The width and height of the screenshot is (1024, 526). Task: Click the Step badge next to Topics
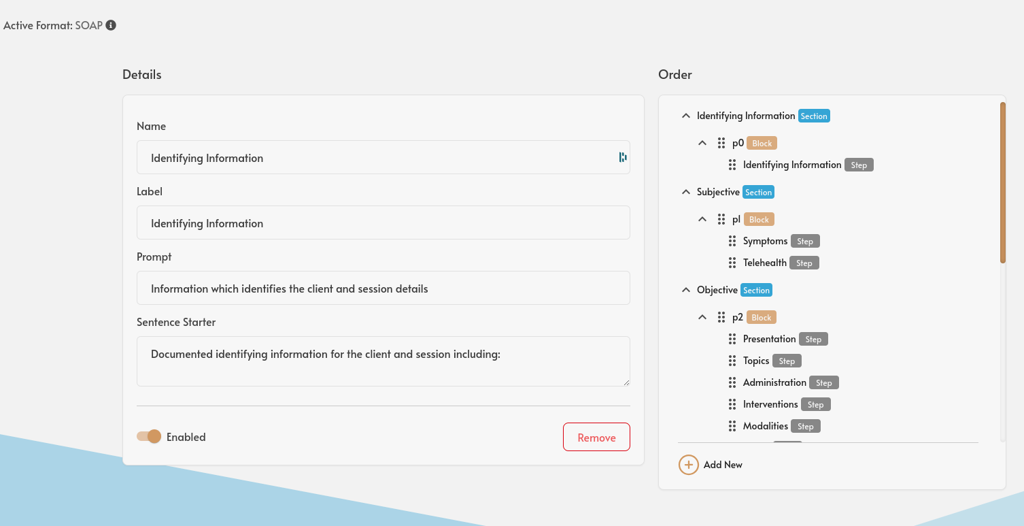click(787, 361)
